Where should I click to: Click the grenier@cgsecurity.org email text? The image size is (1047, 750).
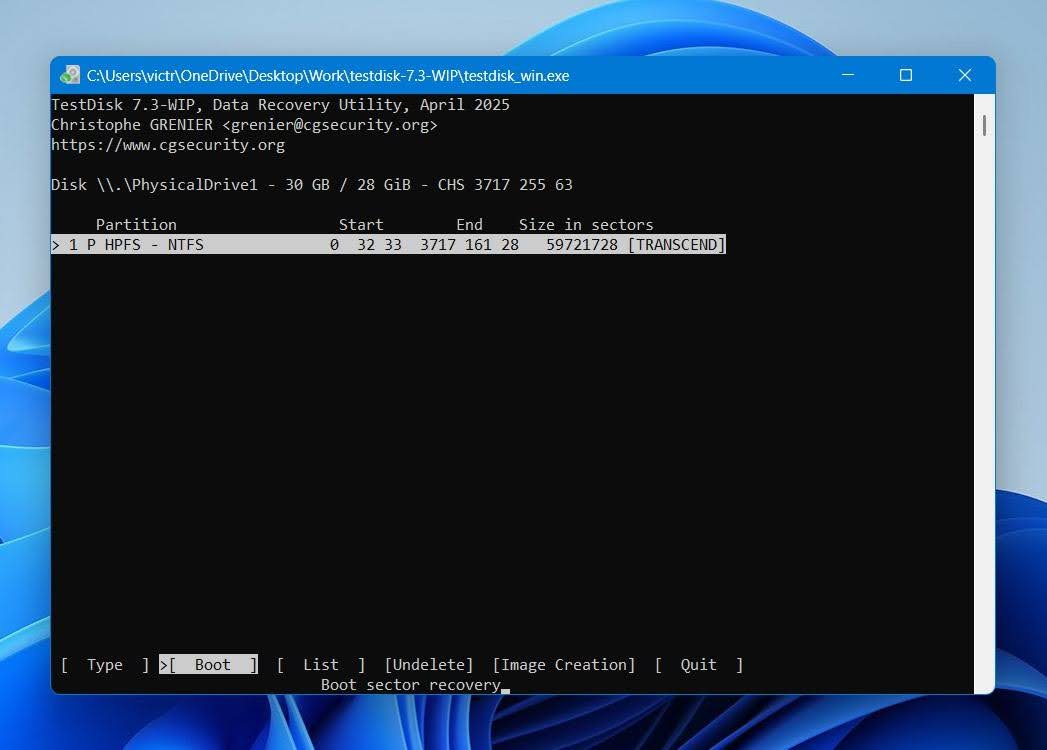coord(330,125)
